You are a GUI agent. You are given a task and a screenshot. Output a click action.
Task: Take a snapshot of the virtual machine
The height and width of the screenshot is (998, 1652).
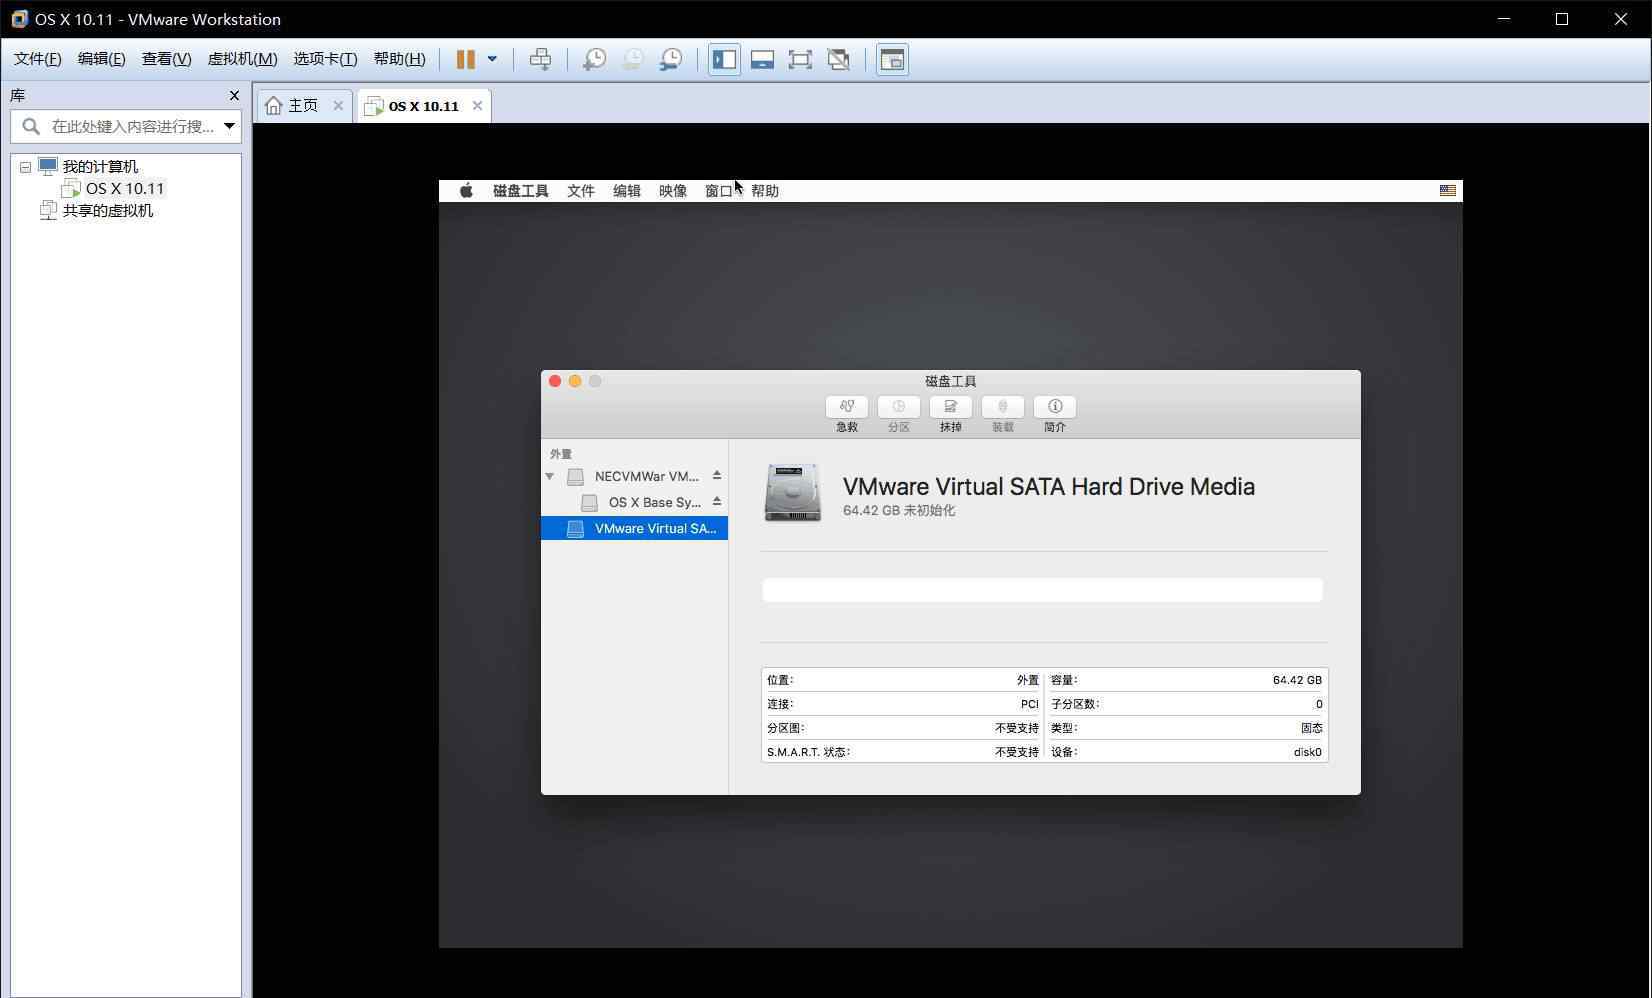coord(594,59)
